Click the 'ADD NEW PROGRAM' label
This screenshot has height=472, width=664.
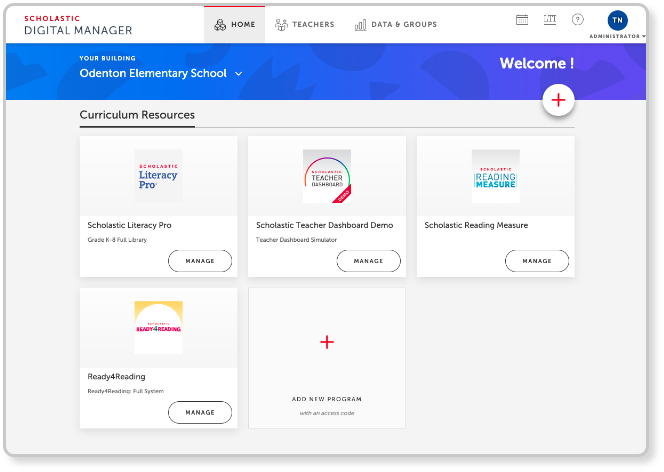tap(326, 399)
